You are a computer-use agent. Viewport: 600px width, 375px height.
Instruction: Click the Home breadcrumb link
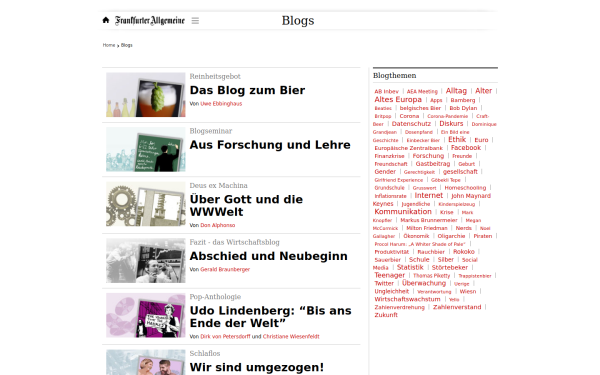(x=109, y=45)
